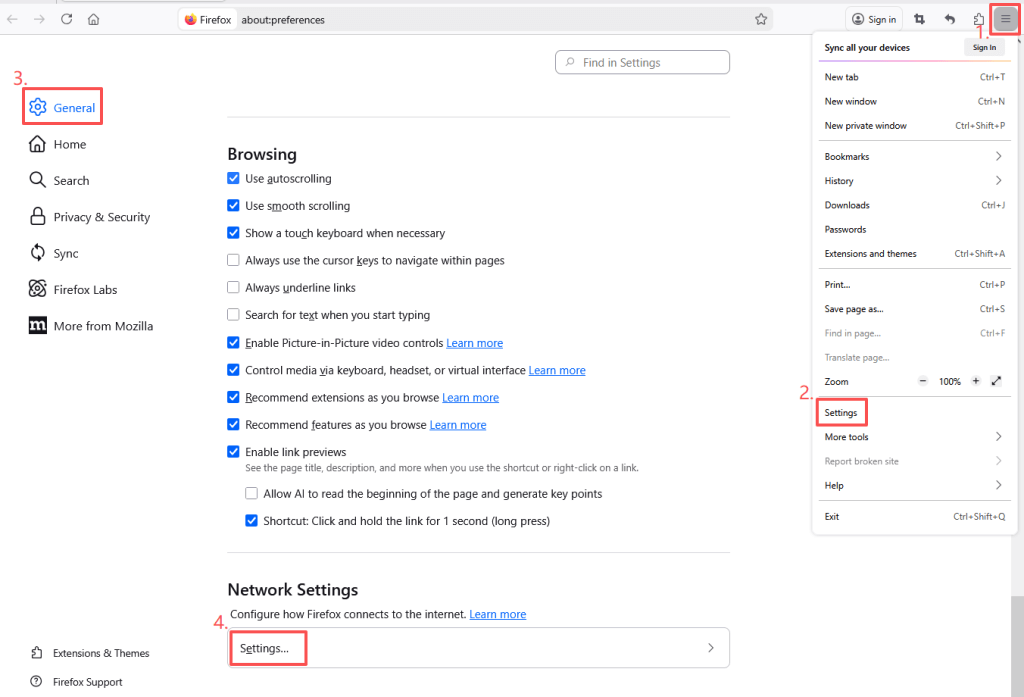
Task: Open Network Settings with Settings... button
Action: (266, 648)
